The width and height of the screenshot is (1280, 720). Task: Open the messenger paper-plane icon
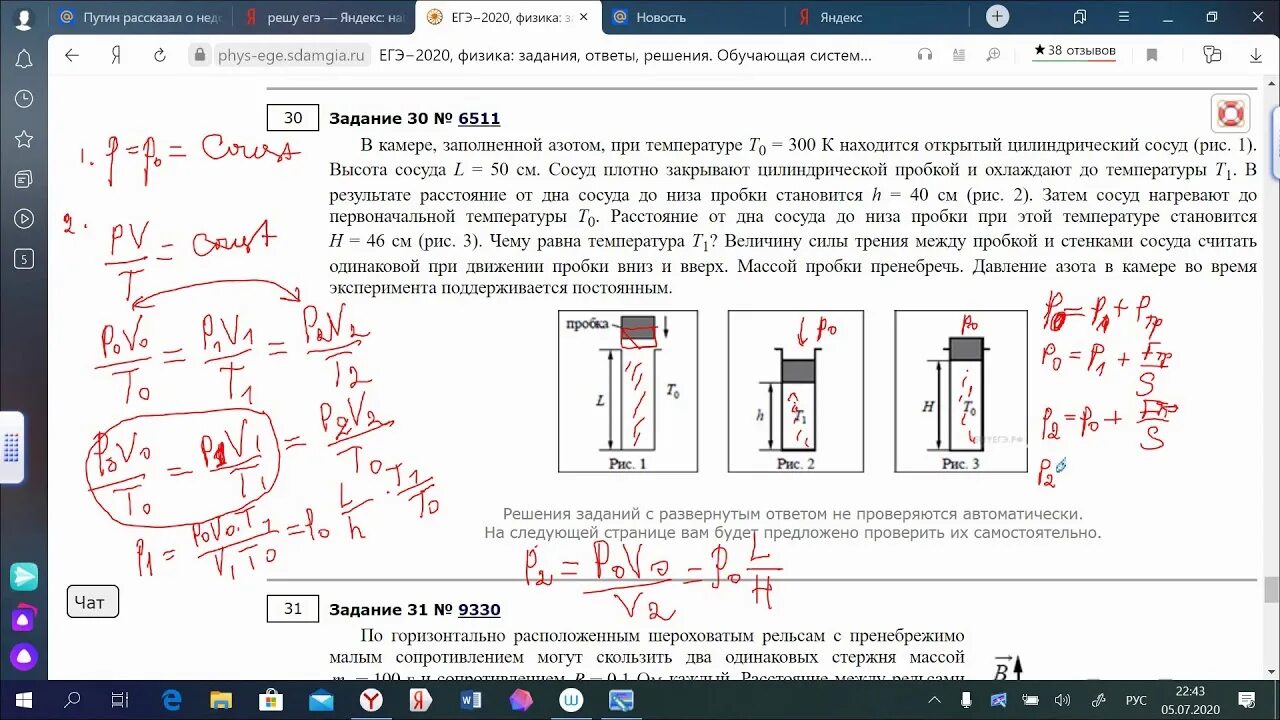[x=24, y=576]
